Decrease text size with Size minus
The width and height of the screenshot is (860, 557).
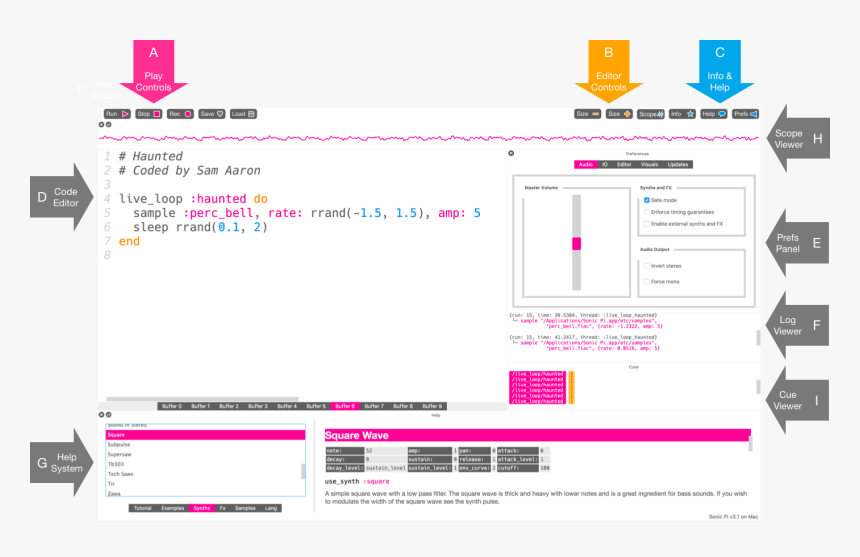coord(587,114)
